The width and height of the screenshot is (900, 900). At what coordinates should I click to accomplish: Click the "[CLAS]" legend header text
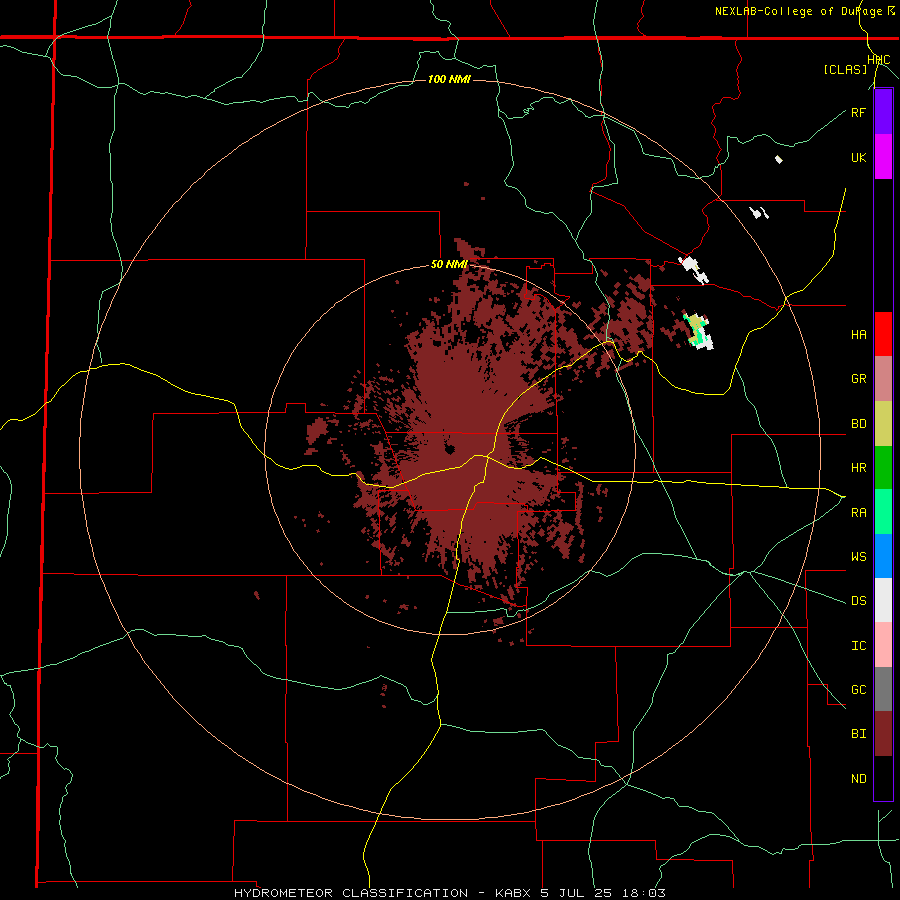845,69
